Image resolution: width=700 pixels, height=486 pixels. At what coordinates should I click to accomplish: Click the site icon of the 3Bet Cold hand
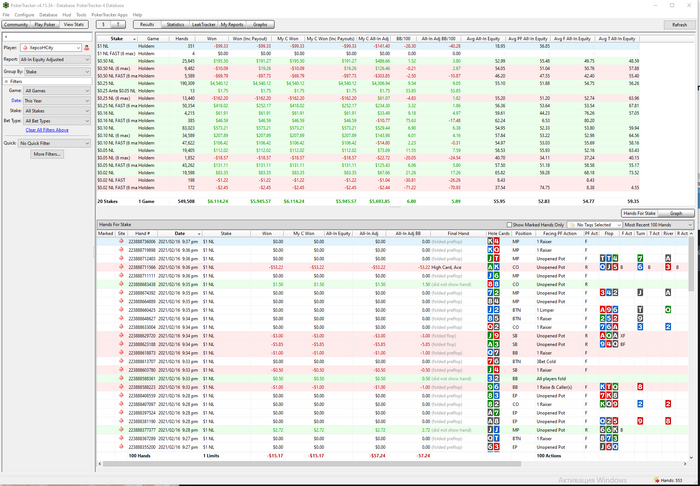click(121, 361)
